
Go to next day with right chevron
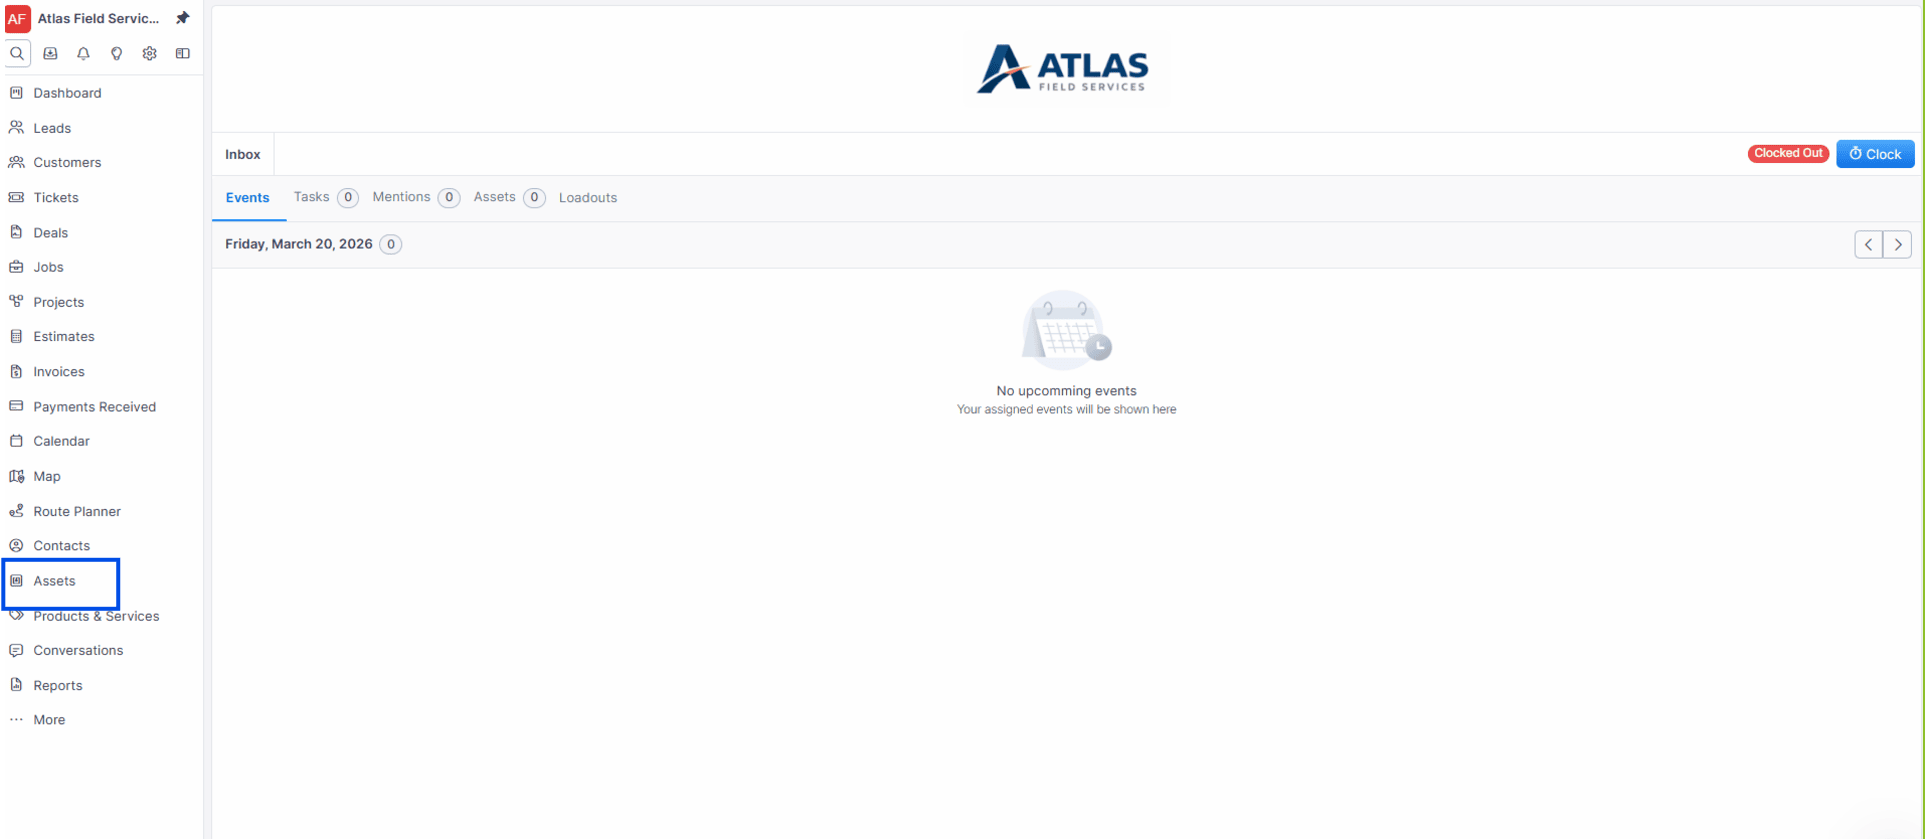pos(1897,244)
